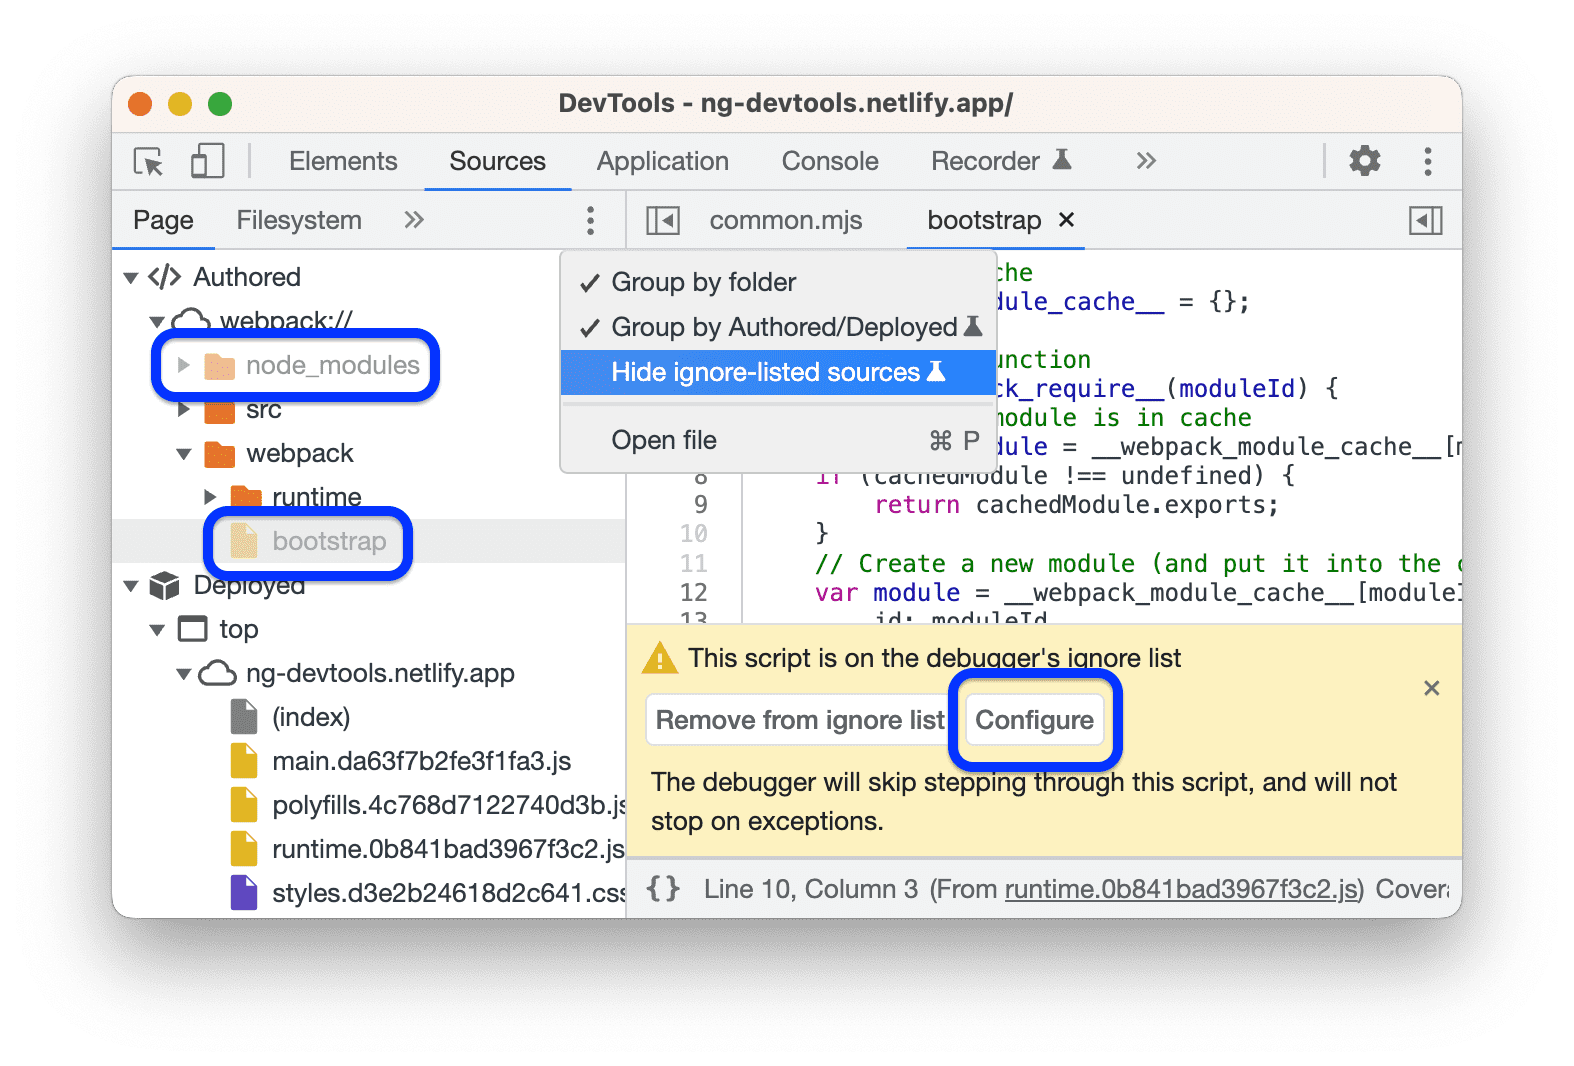
Task: Toggle the device toolbar icon
Action: (x=207, y=161)
